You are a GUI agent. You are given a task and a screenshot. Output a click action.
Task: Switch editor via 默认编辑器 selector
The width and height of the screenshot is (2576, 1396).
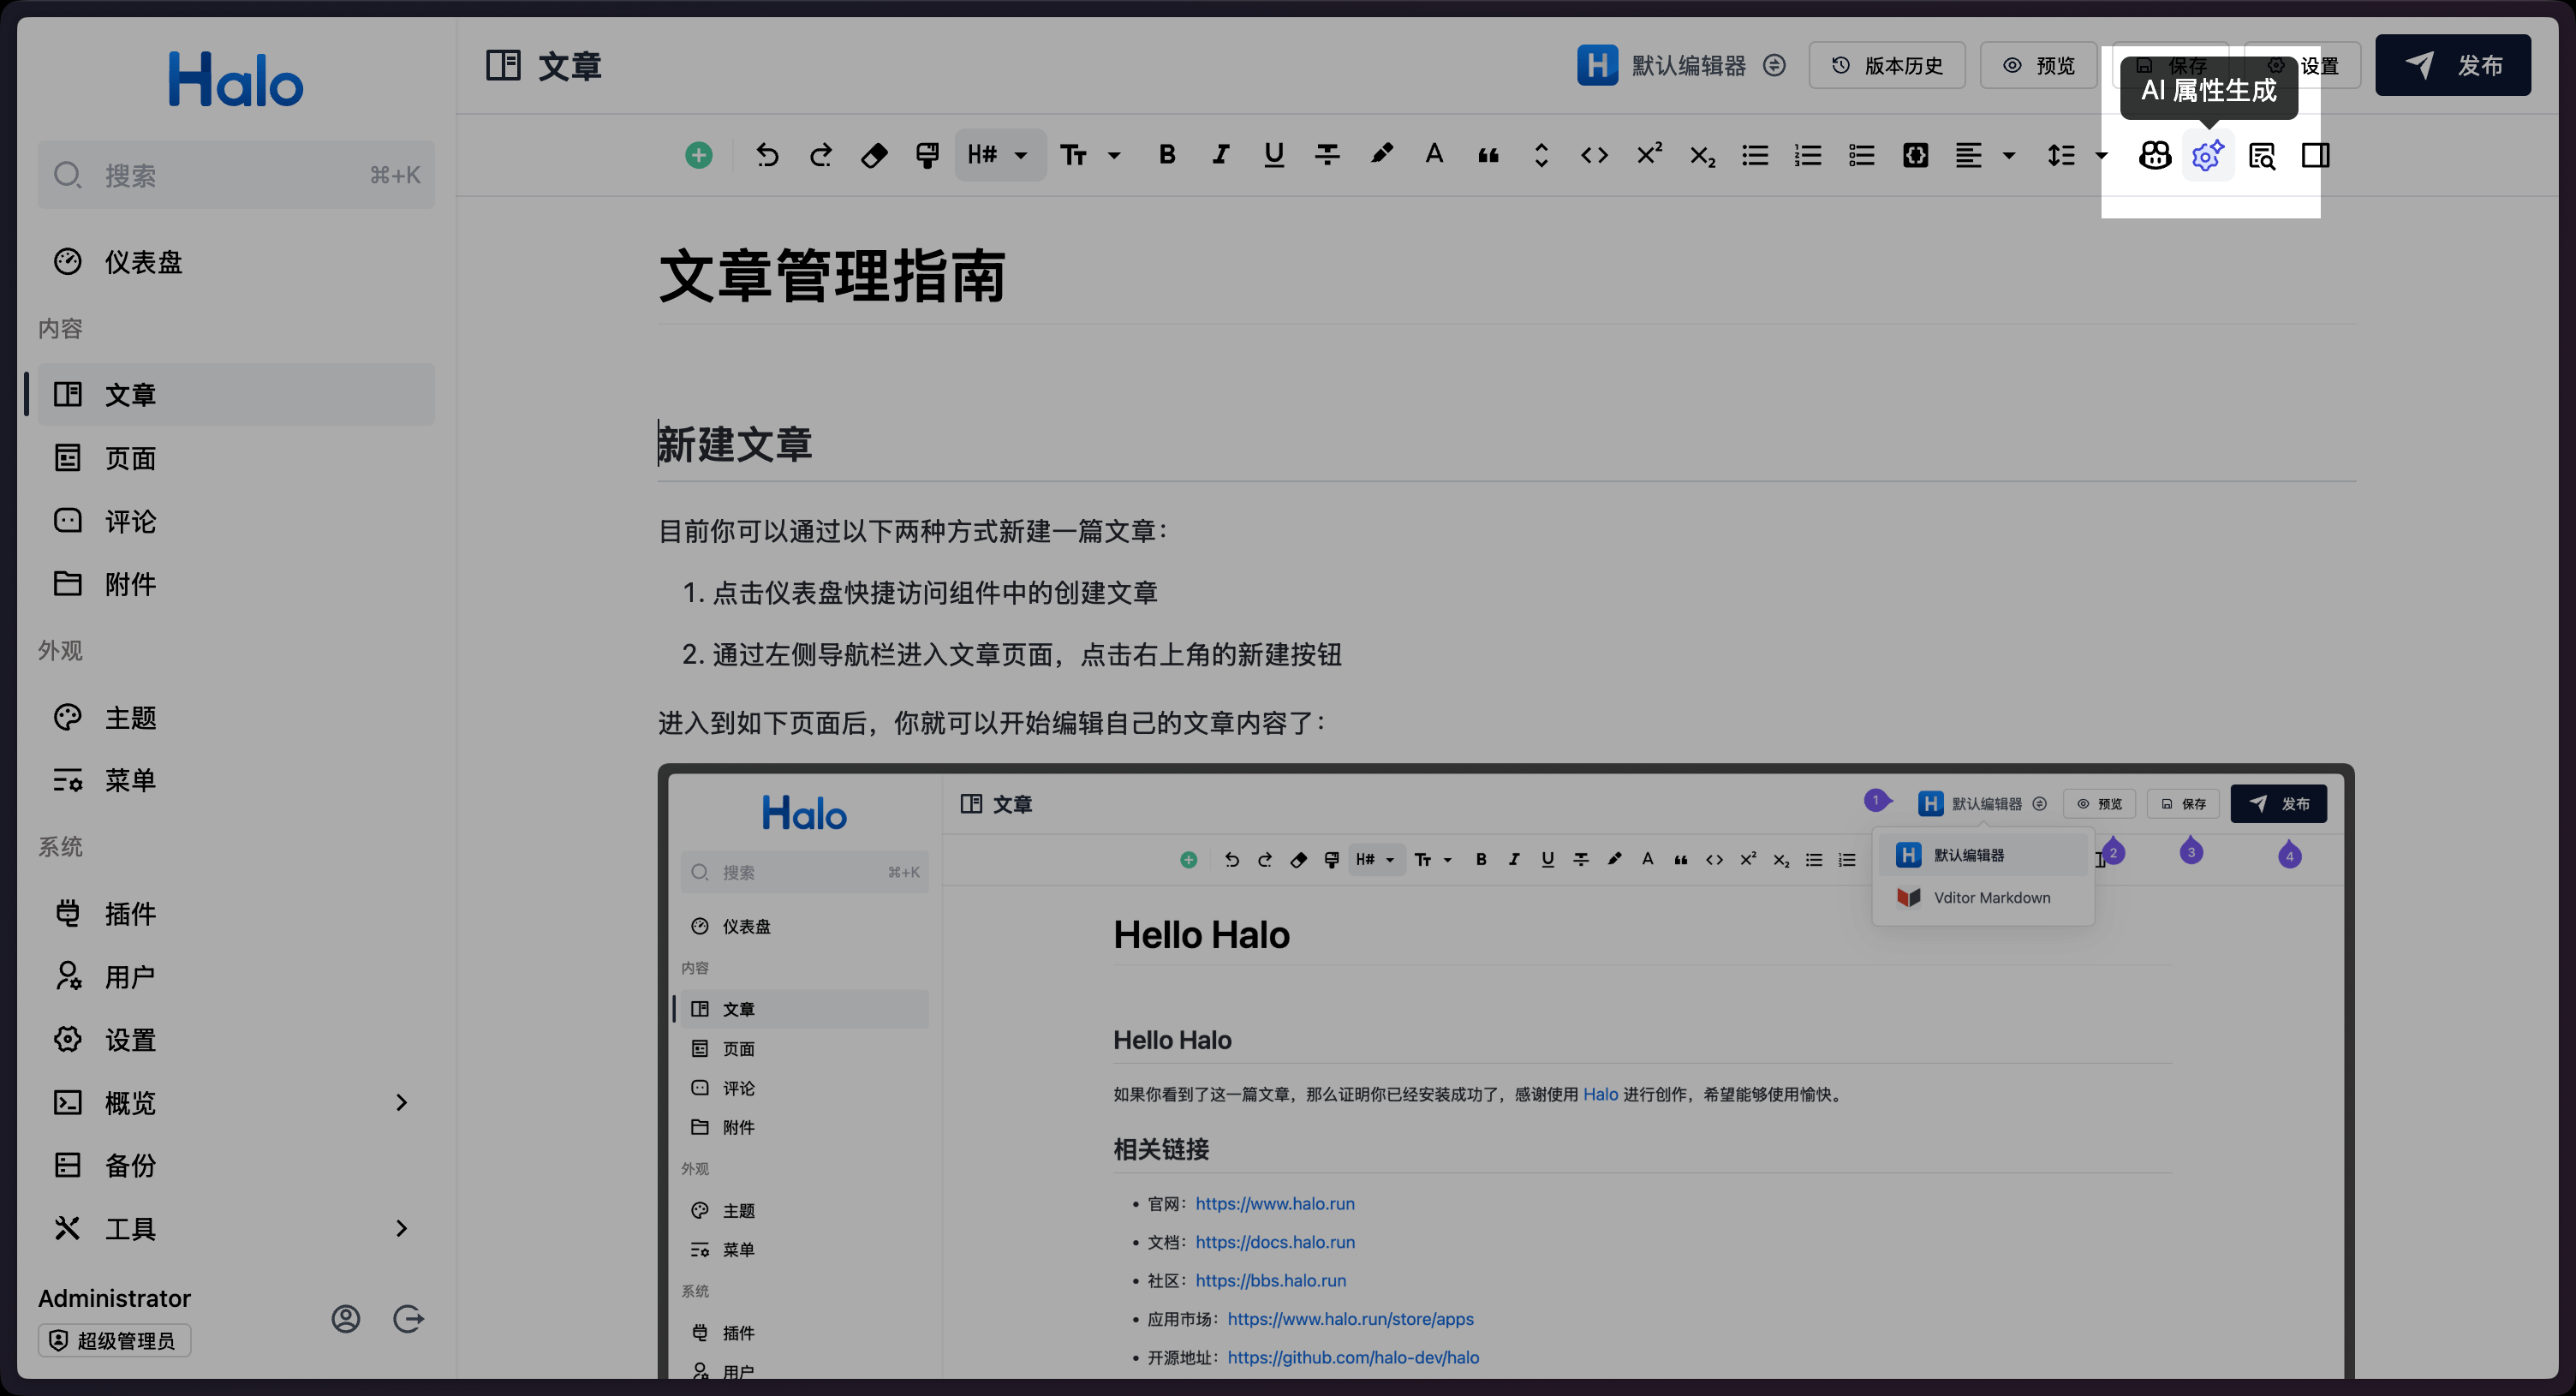[1681, 65]
